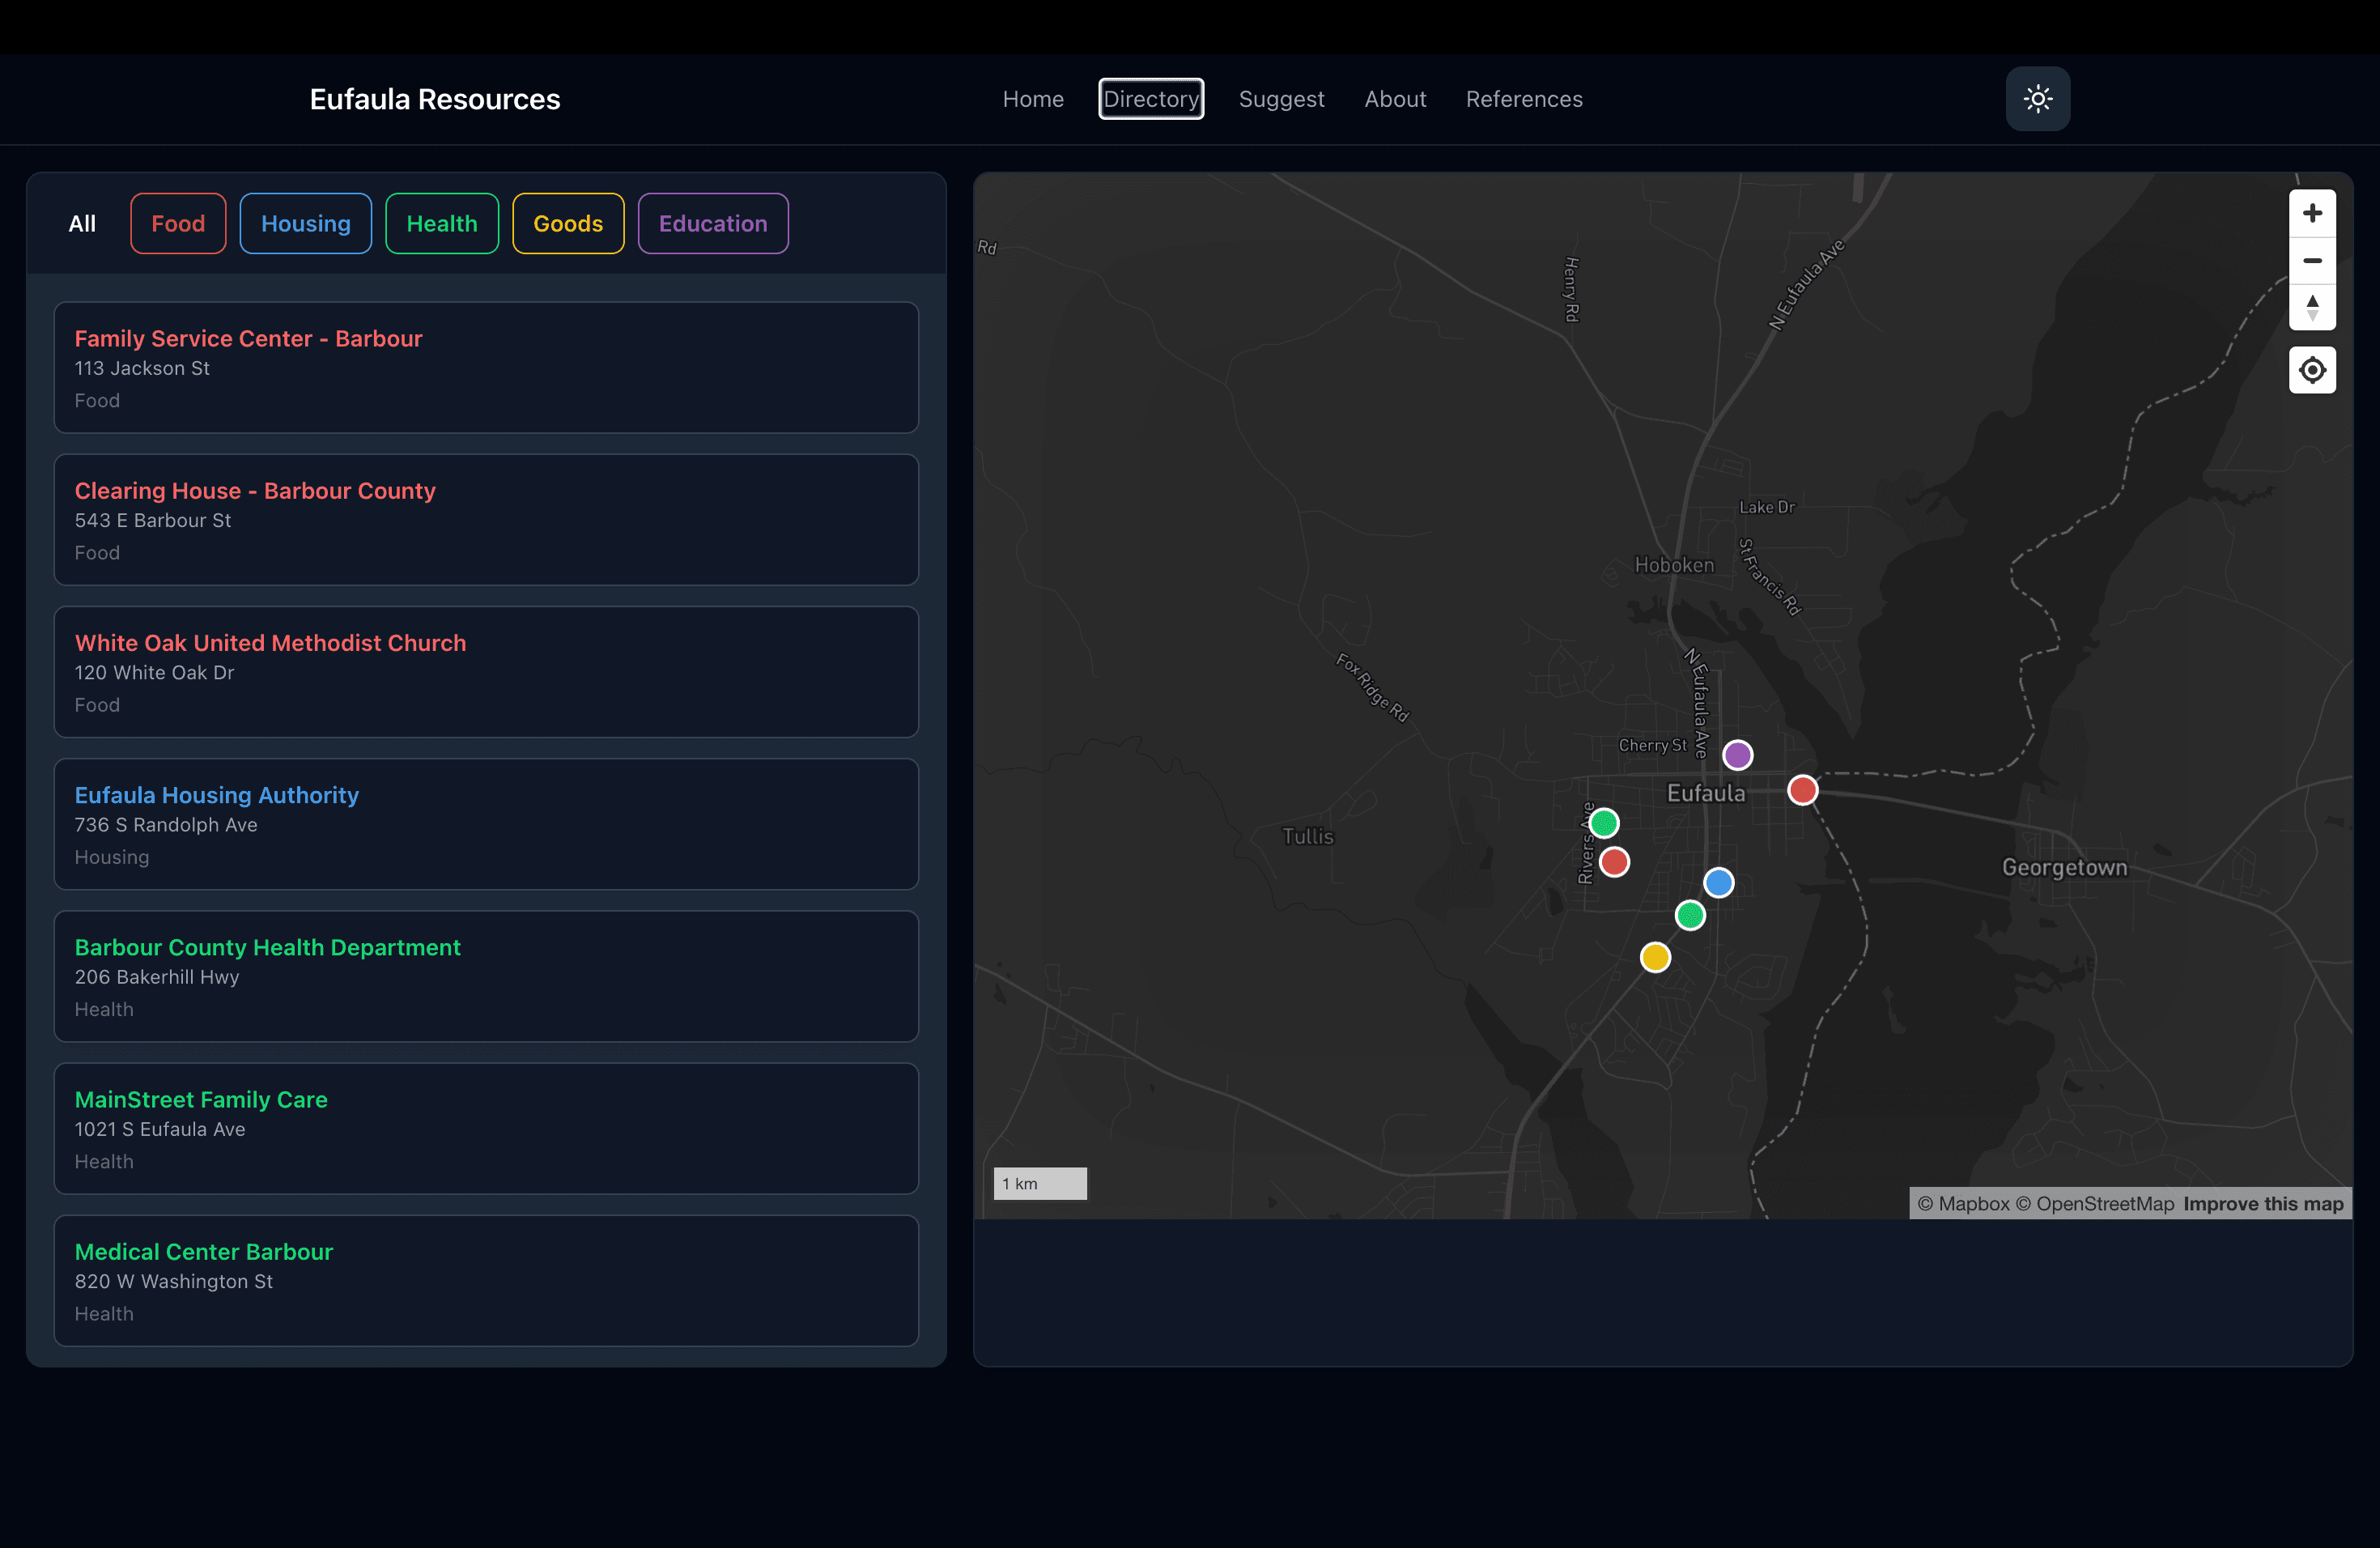Open Eufaula Housing Authority card
This screenshot has height=1548, width=2380.
(486, 824)
